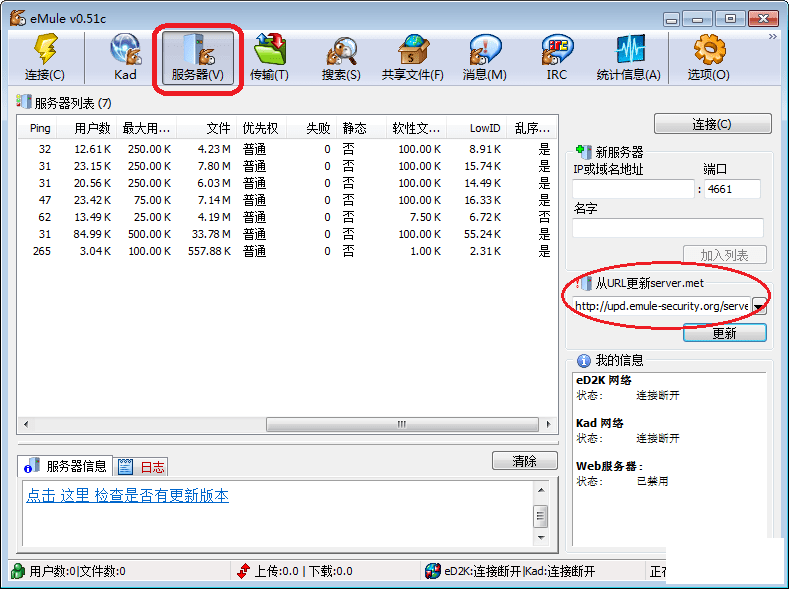Open the Transfers (传输) toolbar icon
This screenshot has height=589, width=789.
(270, 49)
